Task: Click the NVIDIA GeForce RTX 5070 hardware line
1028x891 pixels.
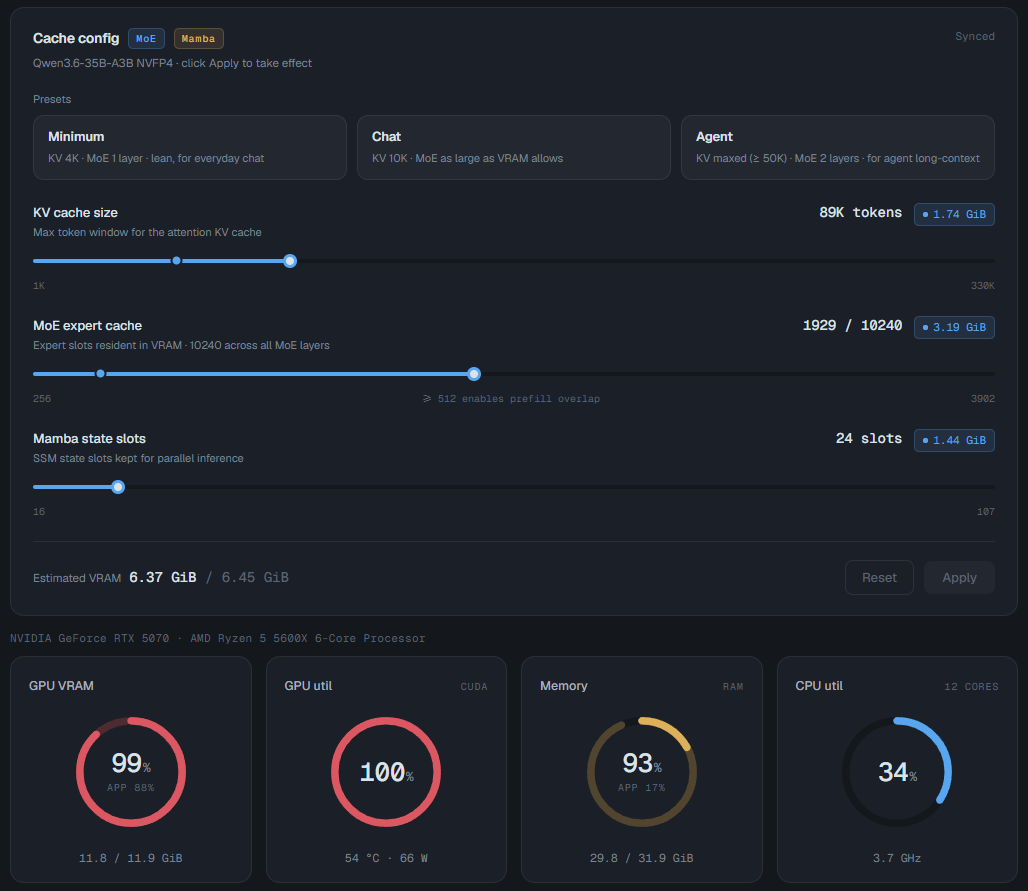Action: (x=218, y=639)
